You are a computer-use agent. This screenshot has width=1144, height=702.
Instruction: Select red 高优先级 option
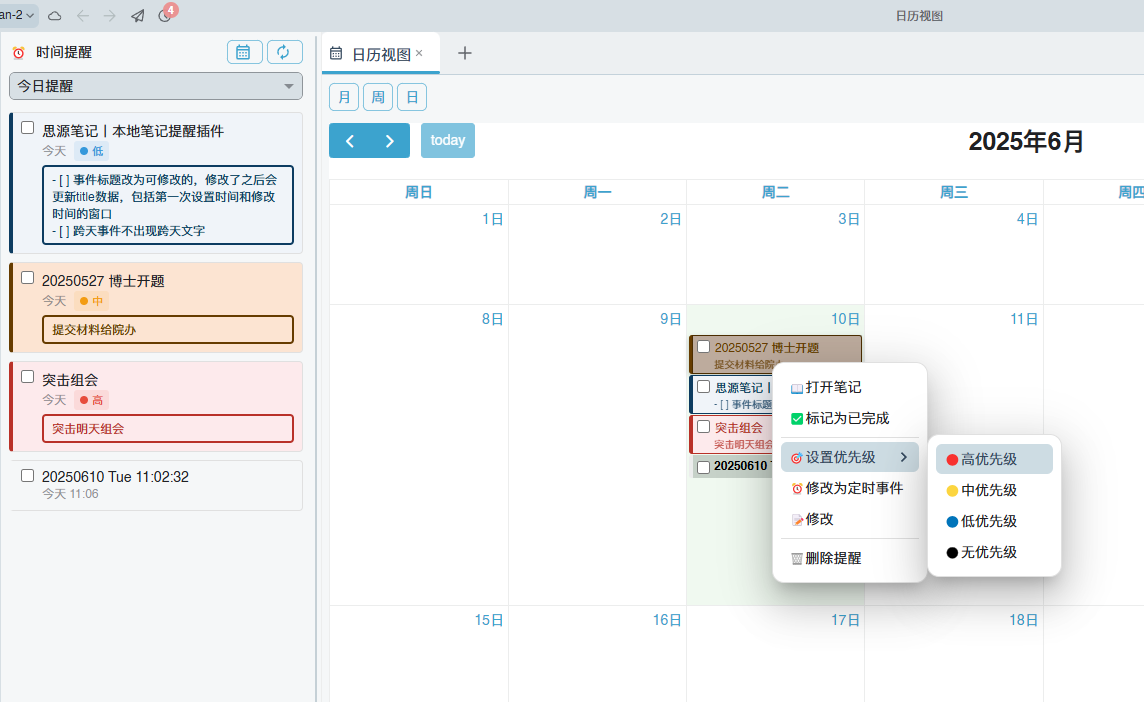(994, 459)
